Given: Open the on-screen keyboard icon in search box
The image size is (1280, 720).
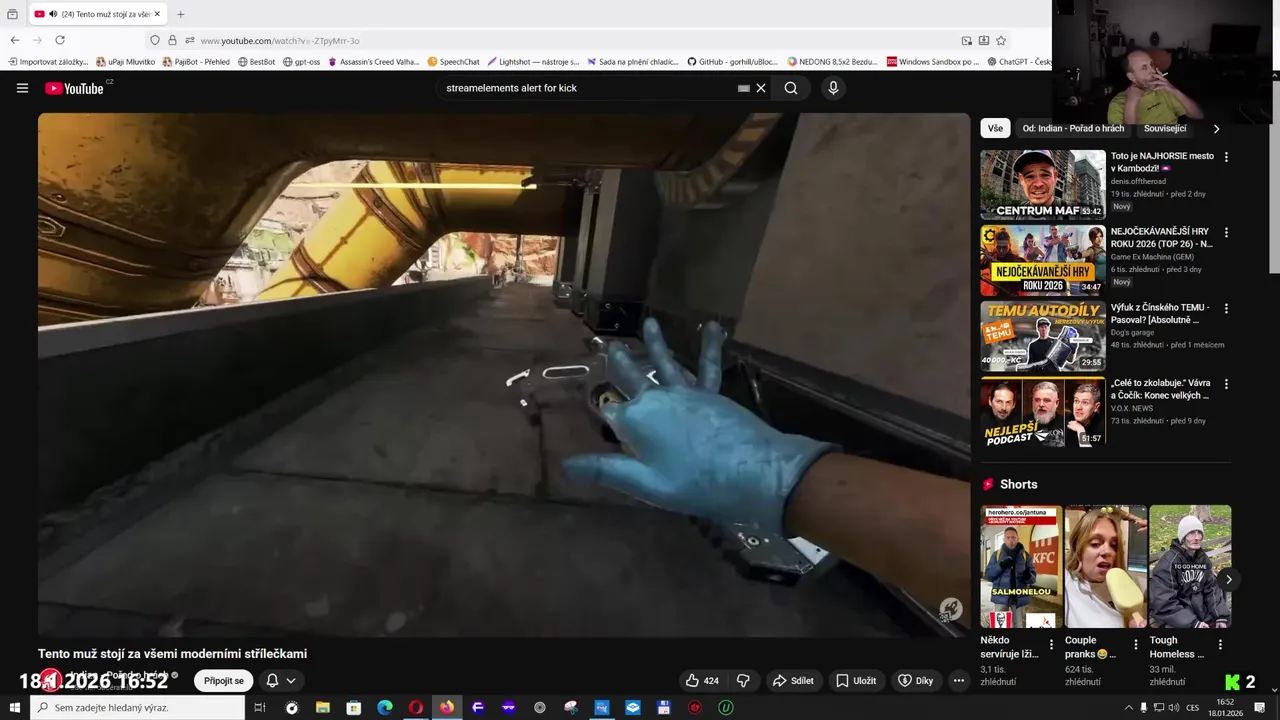Looking at the screenshot, I should coord(743,88).
